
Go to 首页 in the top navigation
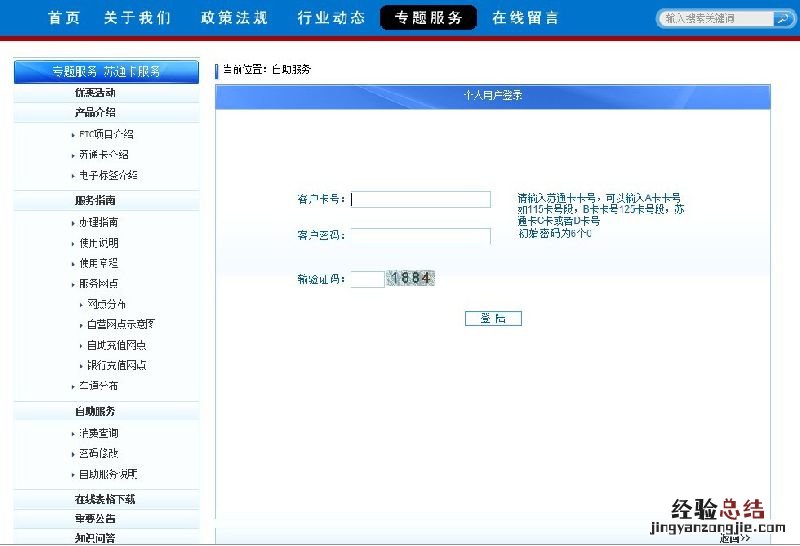pos(64,18)
